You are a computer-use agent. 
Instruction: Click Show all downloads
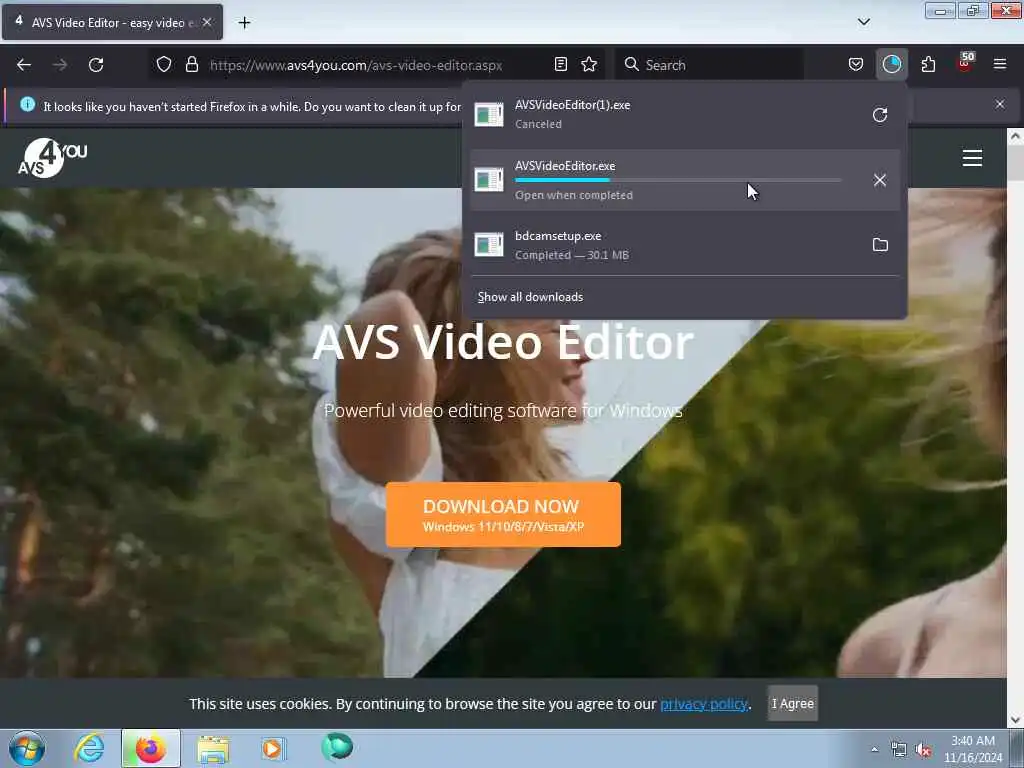(530, 297)
